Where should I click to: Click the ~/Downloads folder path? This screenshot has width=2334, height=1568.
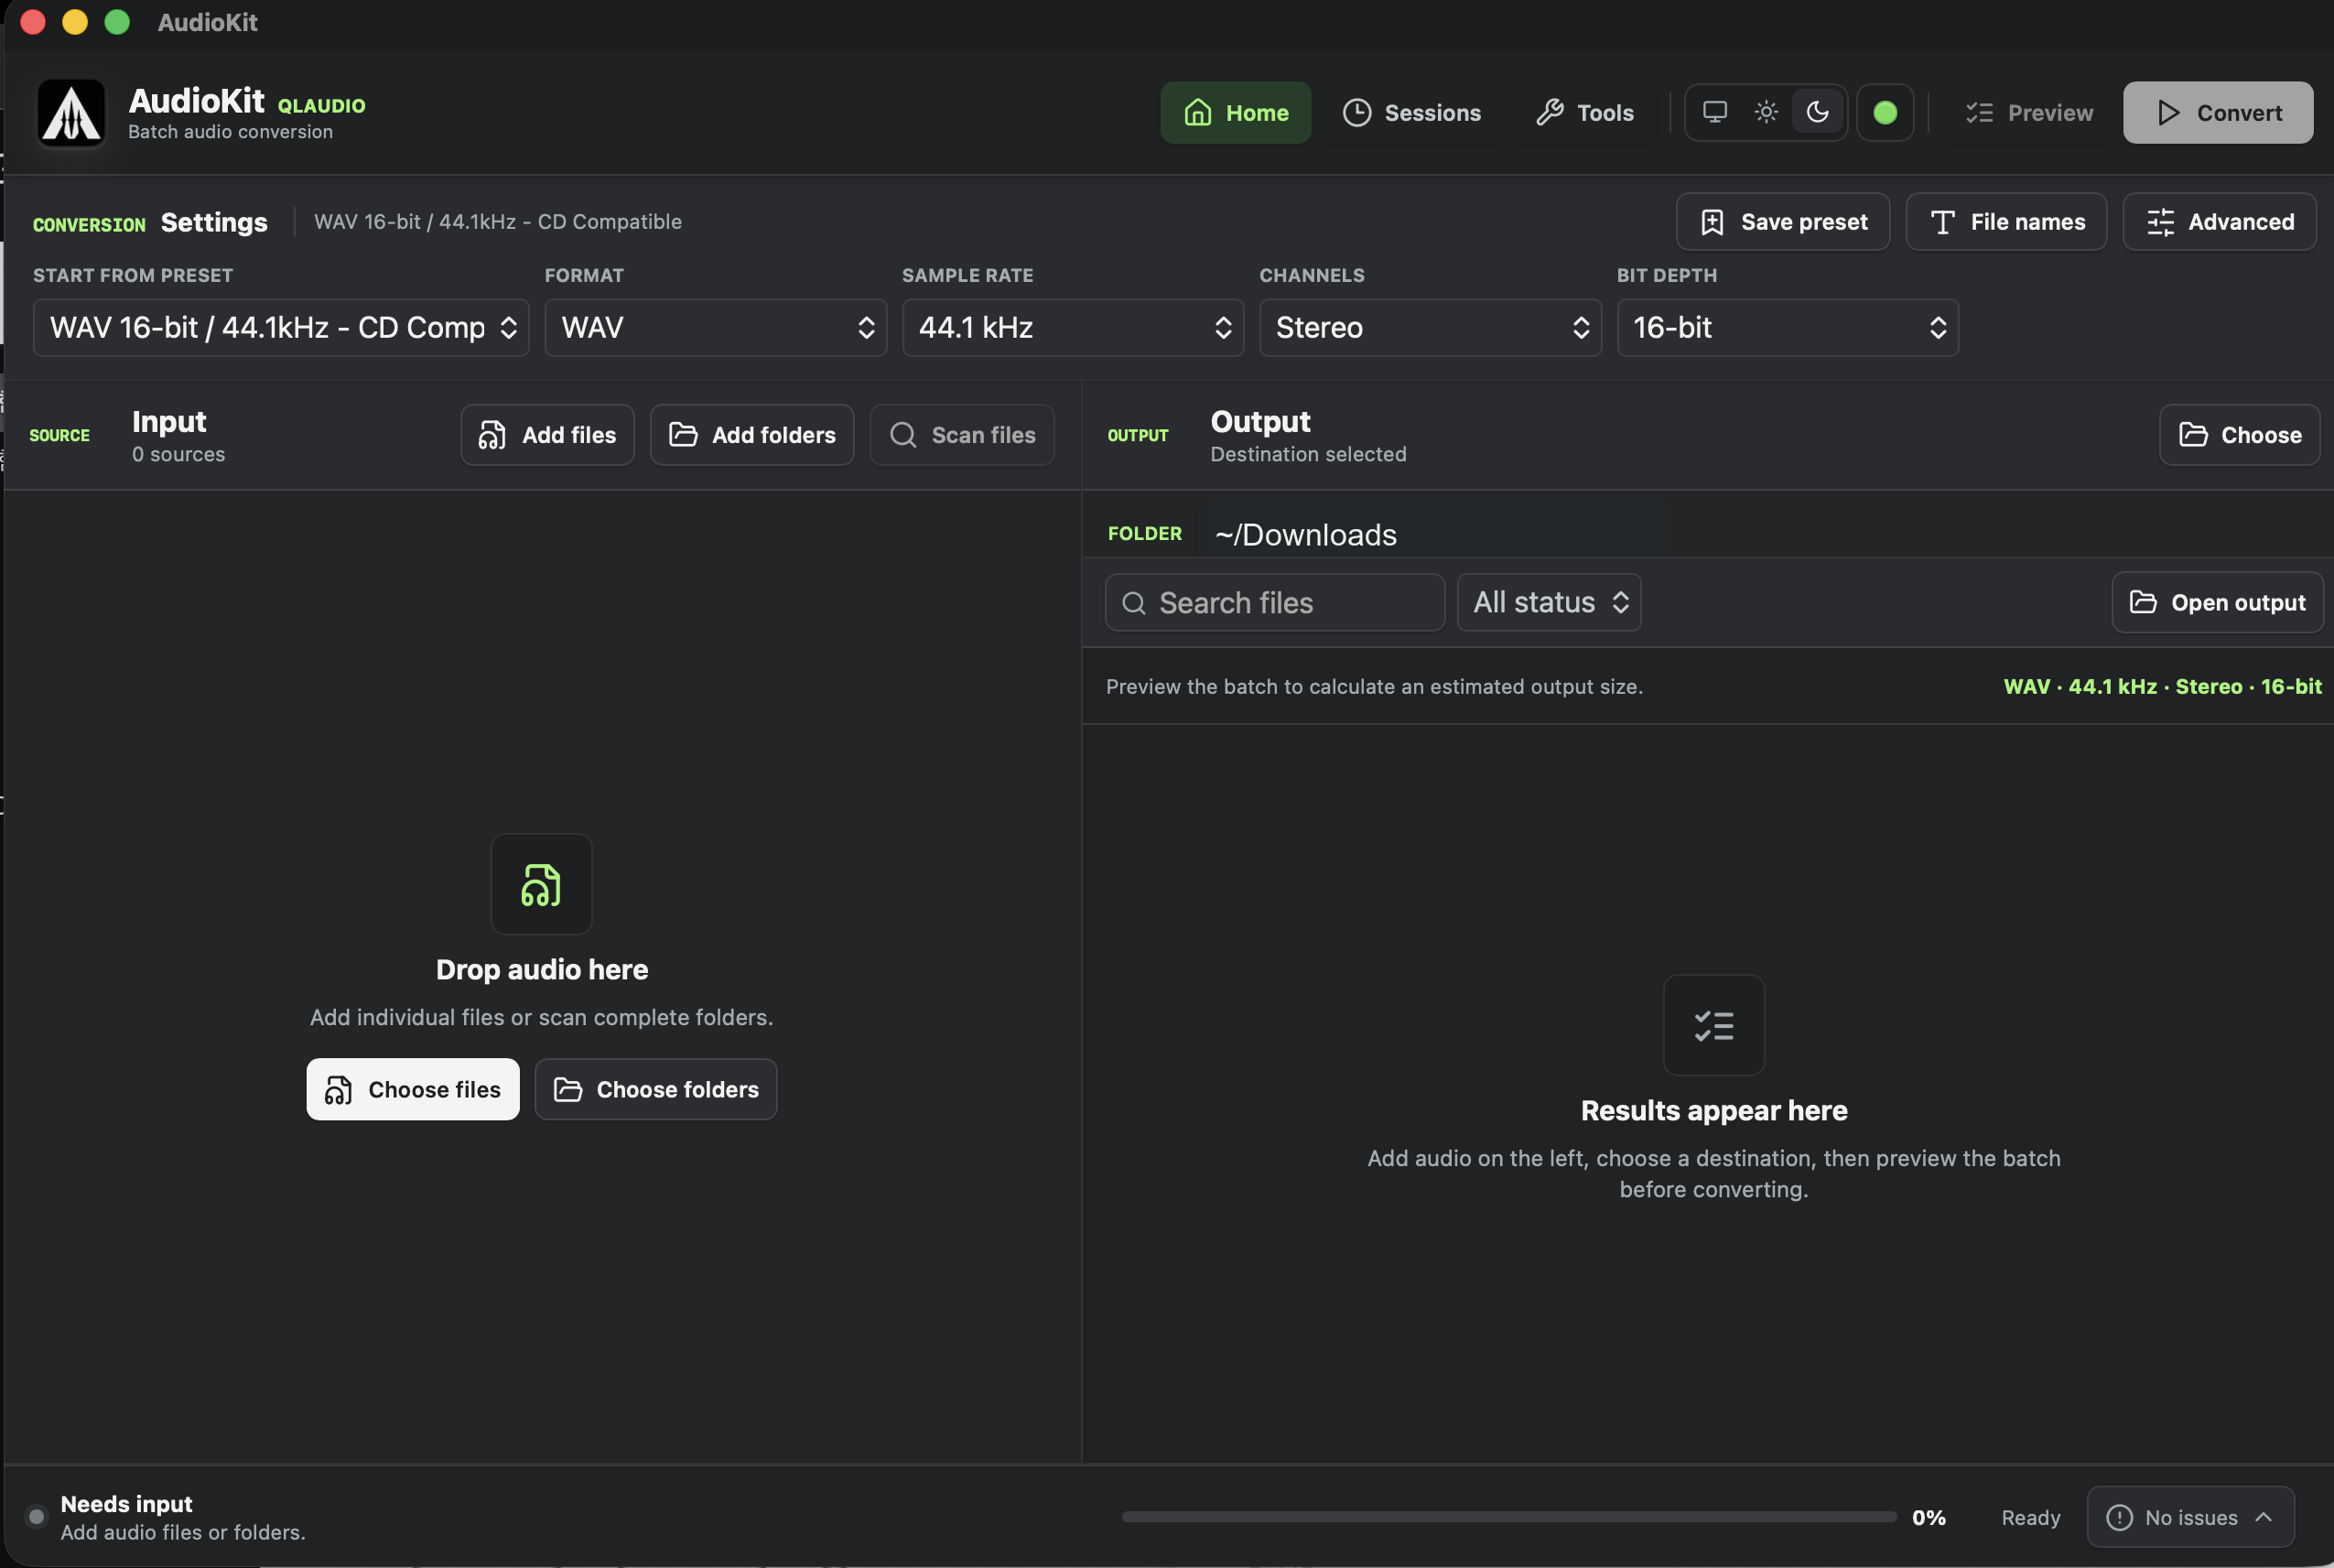[1305, 535]
